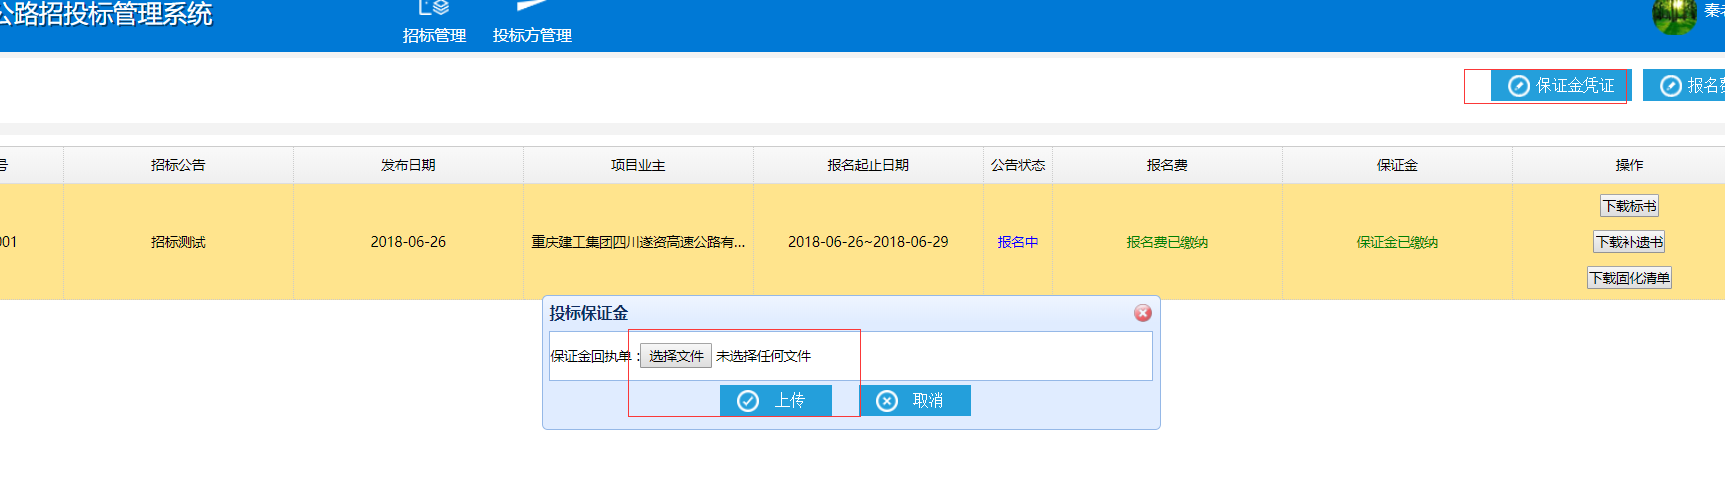Viewport: 1725px width, 493px height.
Task: Cancel the dialog with 取消 button
Action: click(914, 400)
